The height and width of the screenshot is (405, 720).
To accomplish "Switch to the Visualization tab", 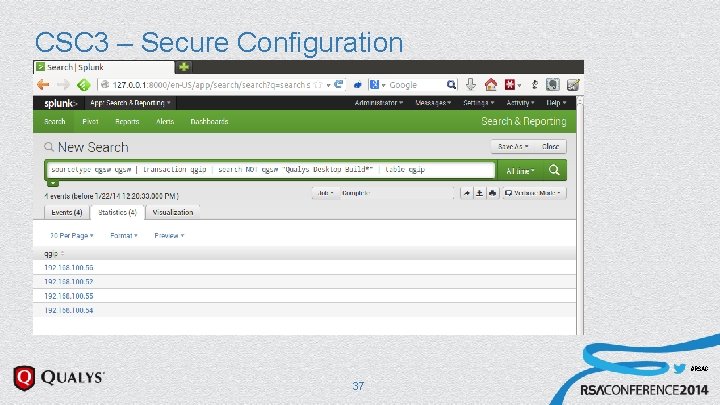I will [x=173, y=213].
